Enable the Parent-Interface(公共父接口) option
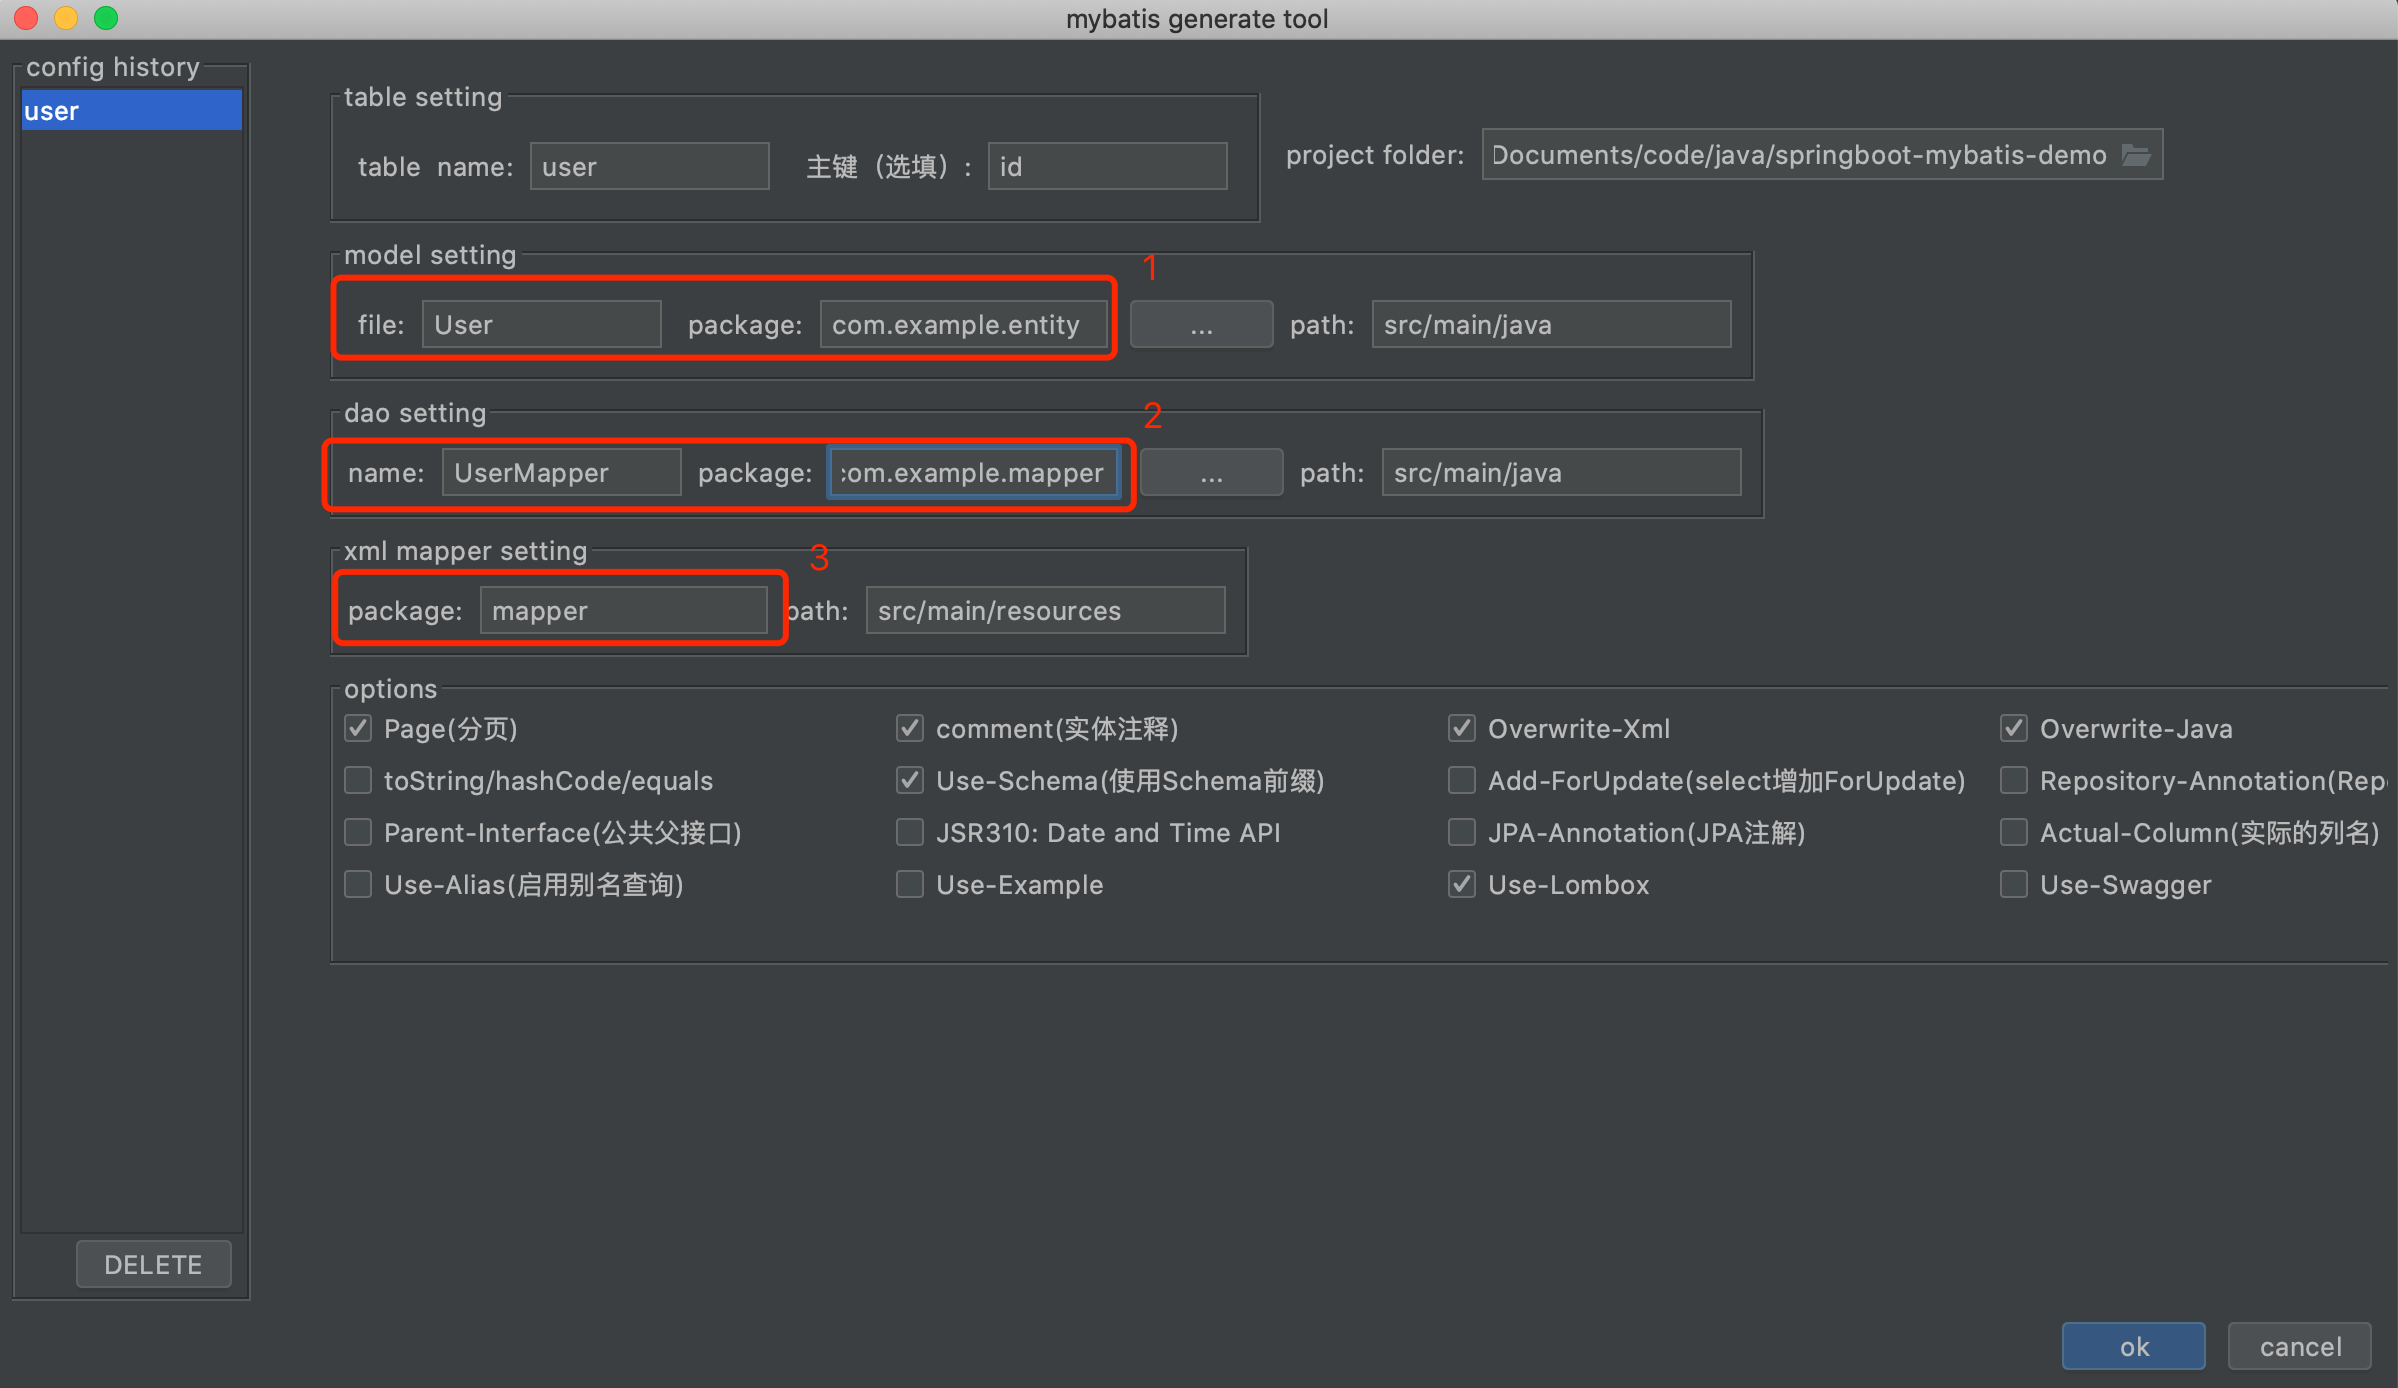2398x1388 pixels. tap(358, 832)
